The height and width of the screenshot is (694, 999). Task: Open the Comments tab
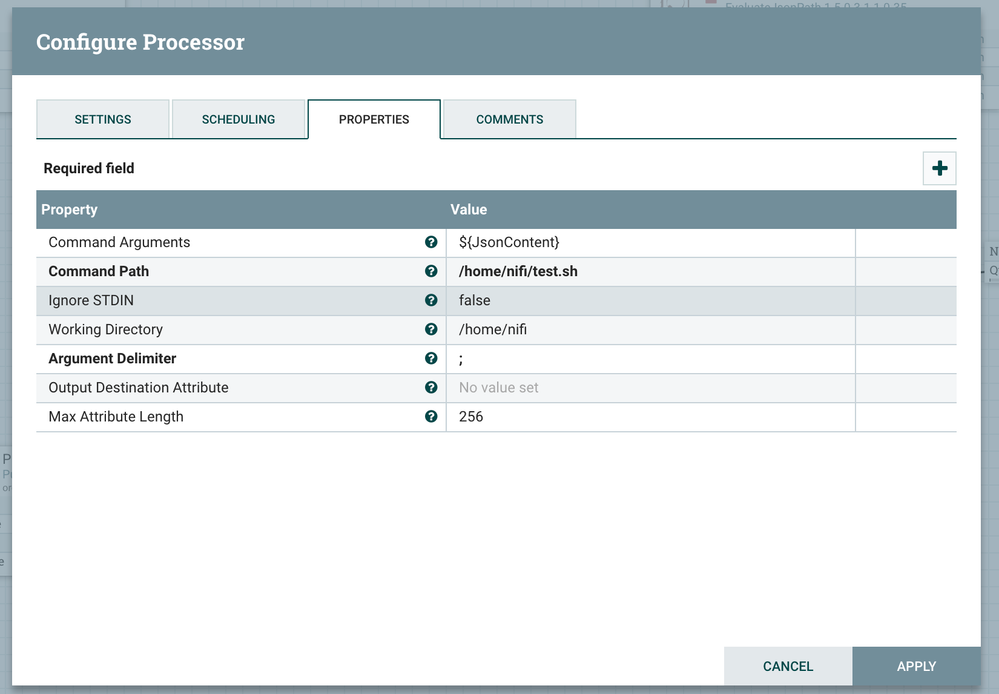coord(509,119)
